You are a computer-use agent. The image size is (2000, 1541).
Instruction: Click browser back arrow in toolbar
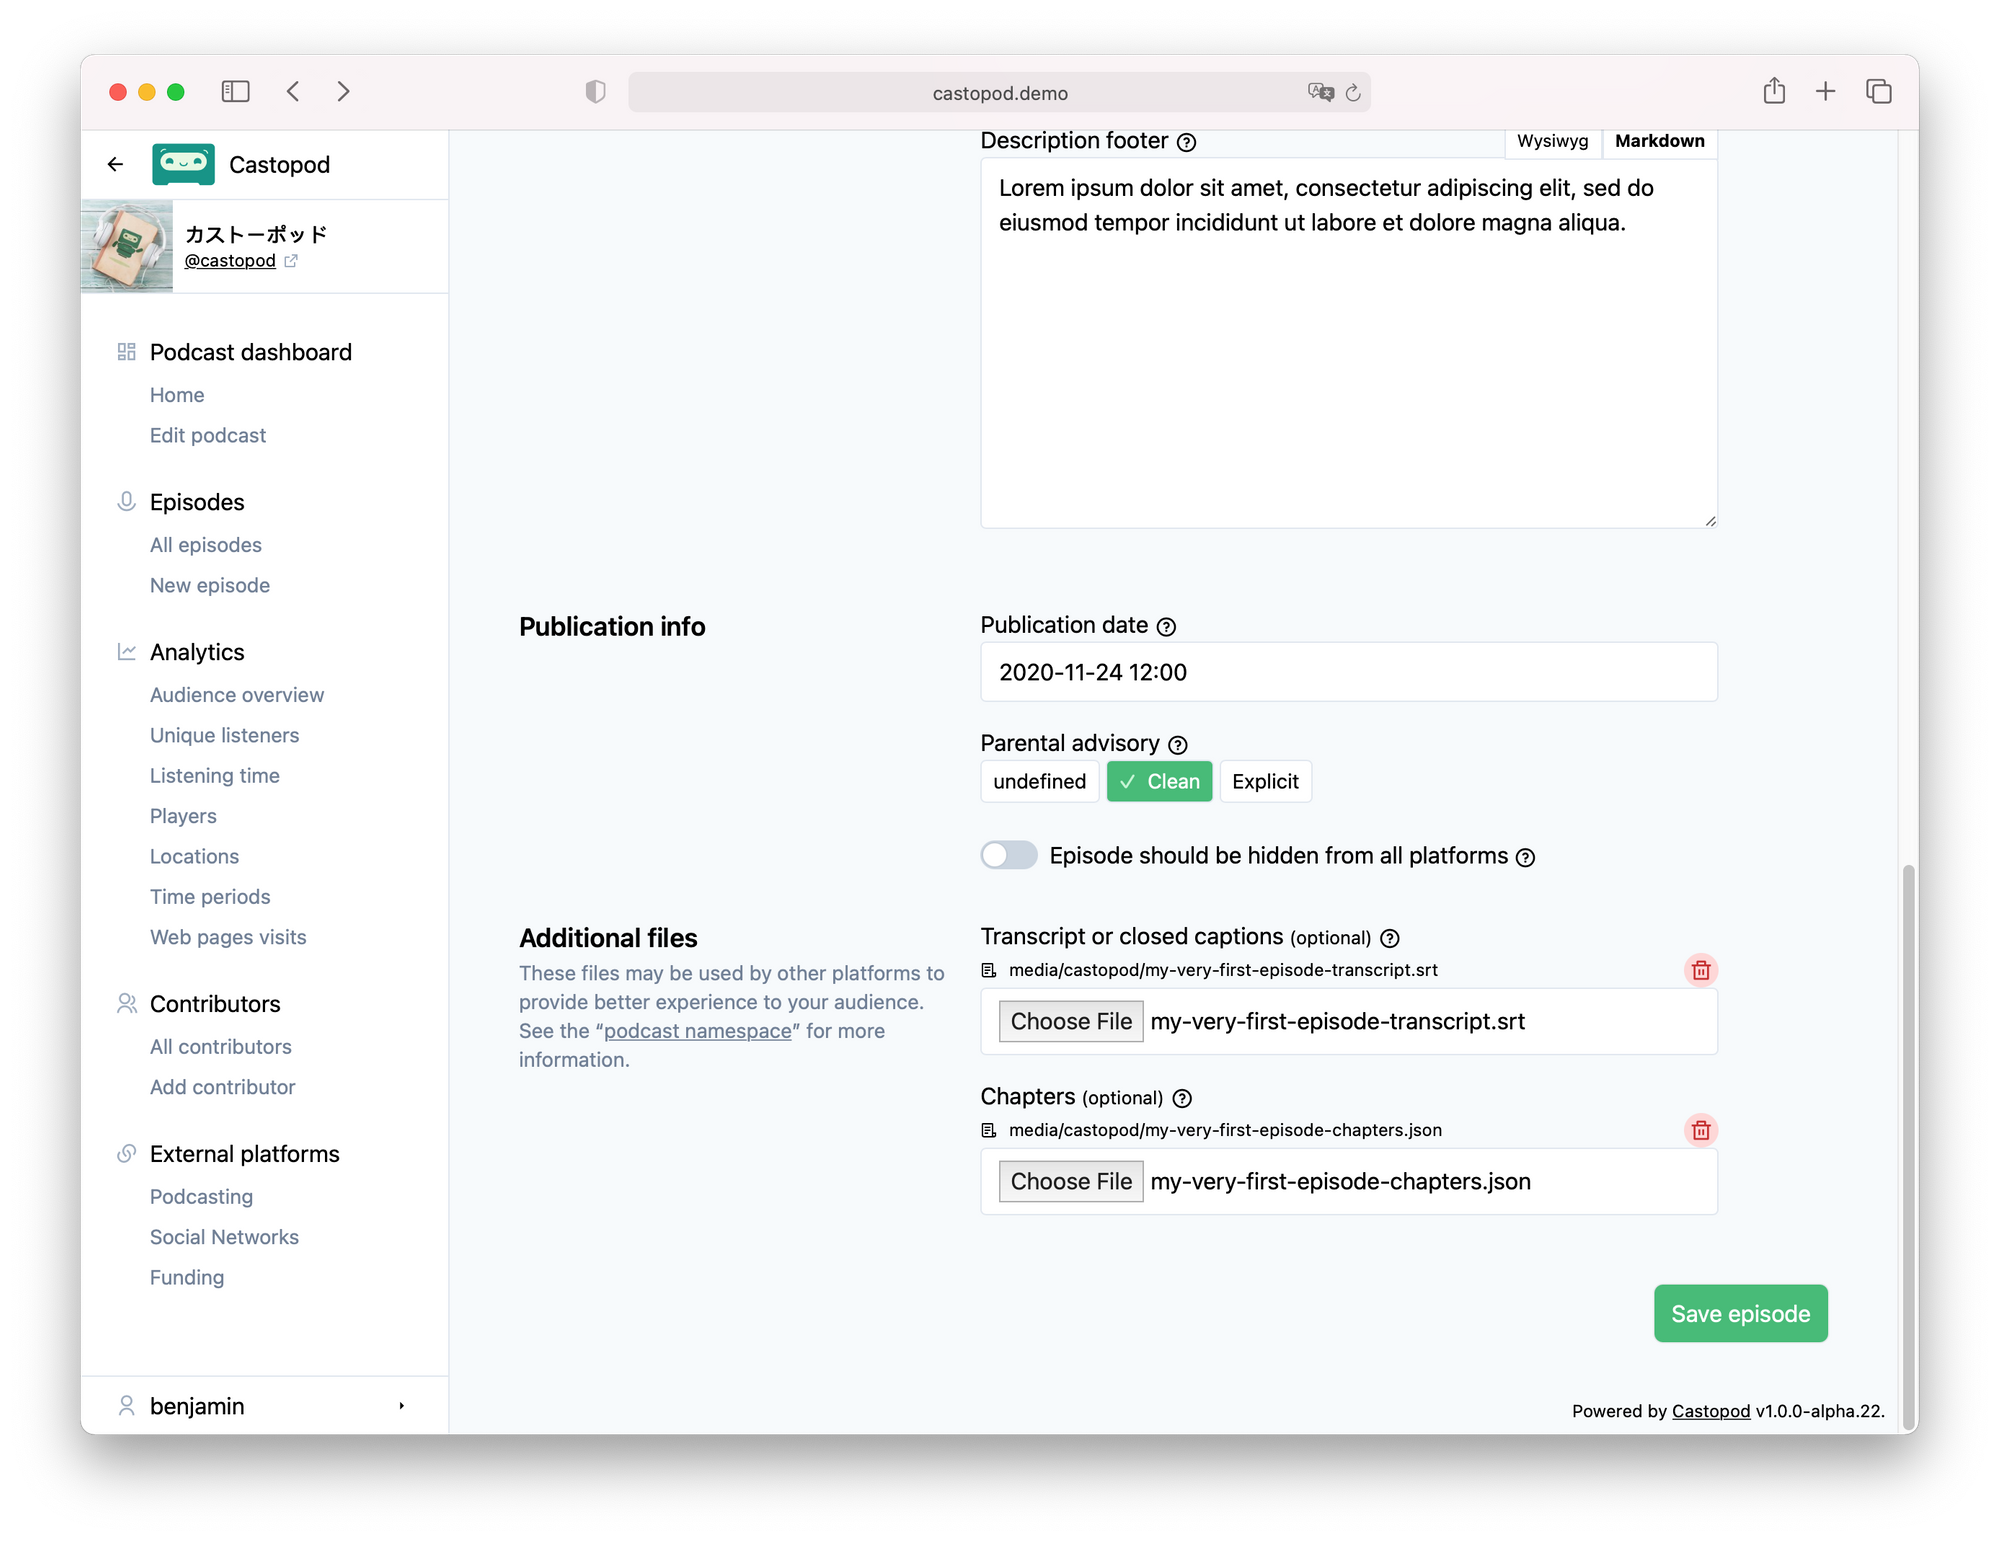[294, 92]
